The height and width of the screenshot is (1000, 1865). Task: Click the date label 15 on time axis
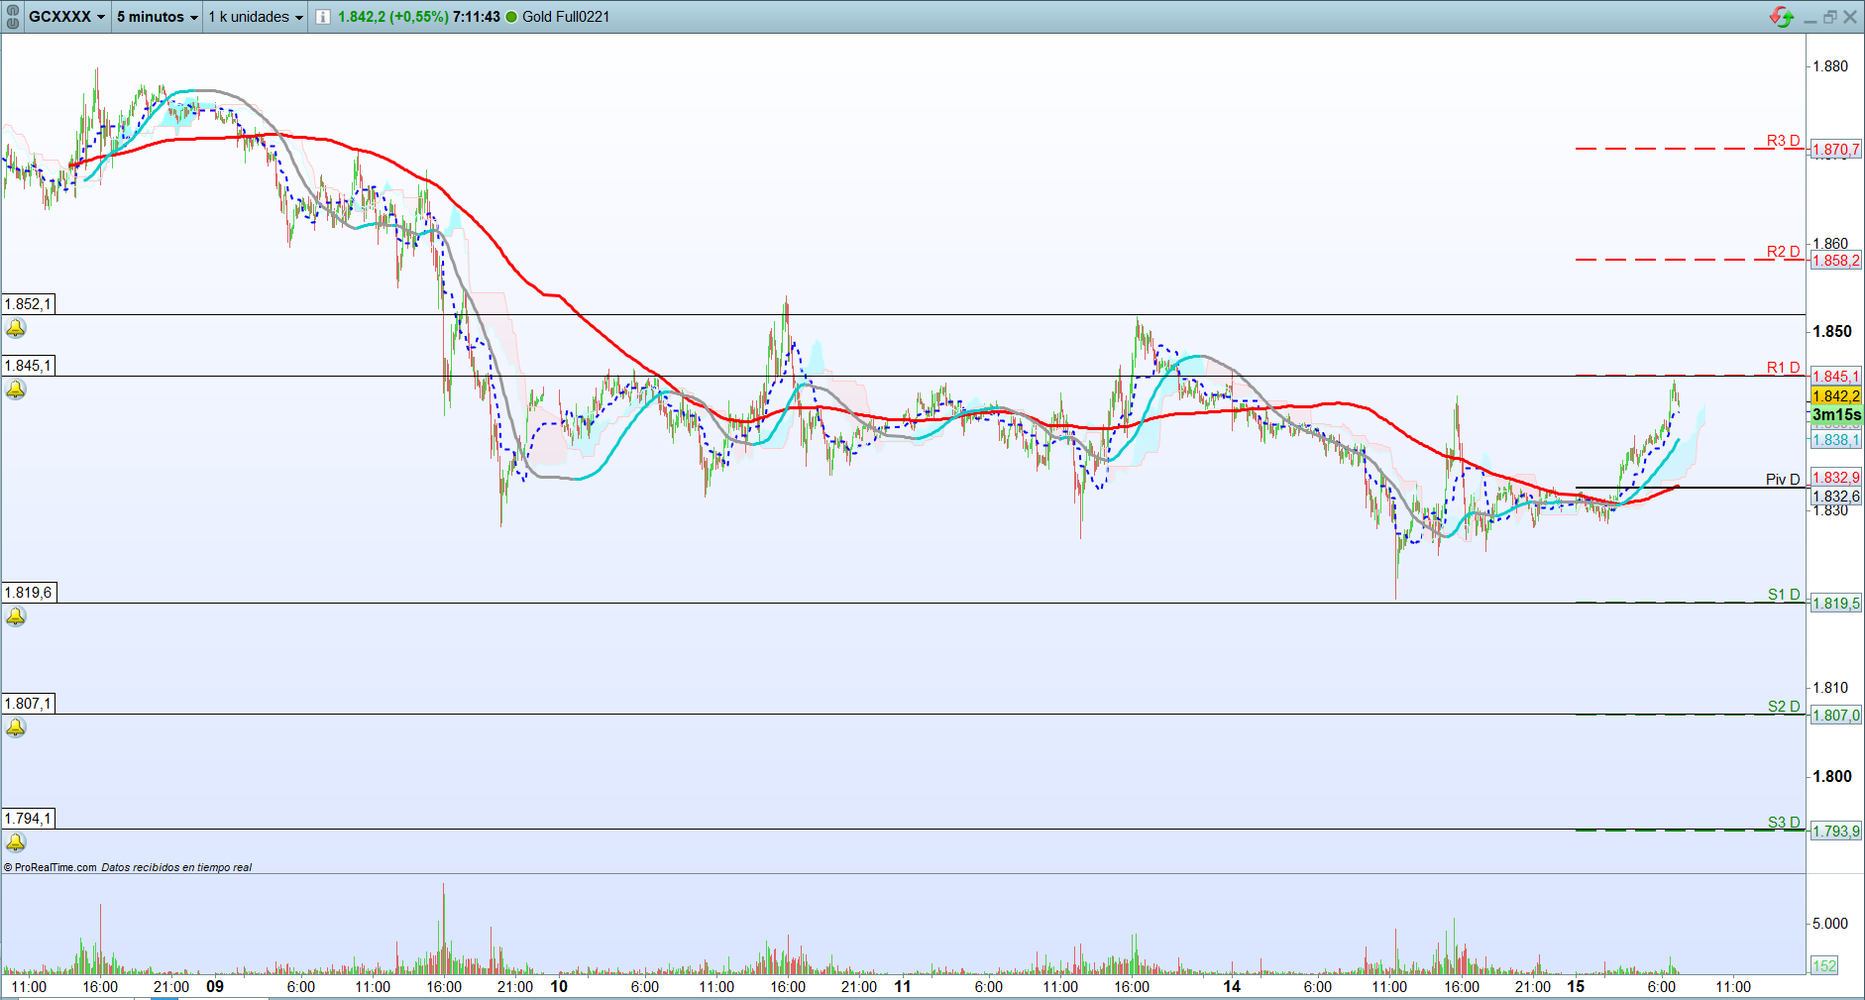pos(1576,987)
